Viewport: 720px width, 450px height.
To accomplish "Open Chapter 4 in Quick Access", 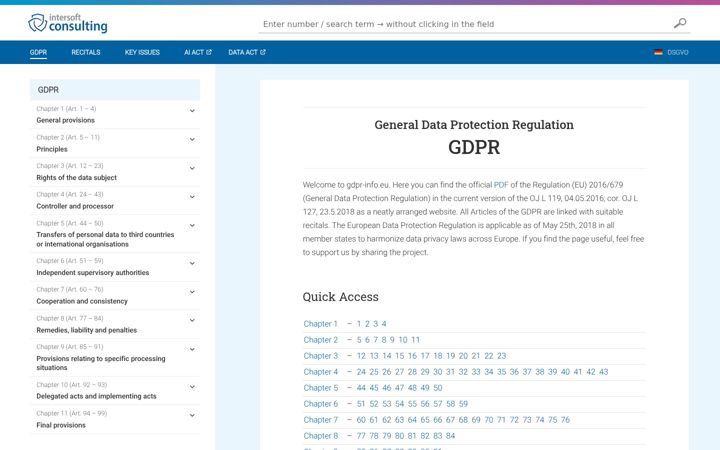I will pos(321,372).
